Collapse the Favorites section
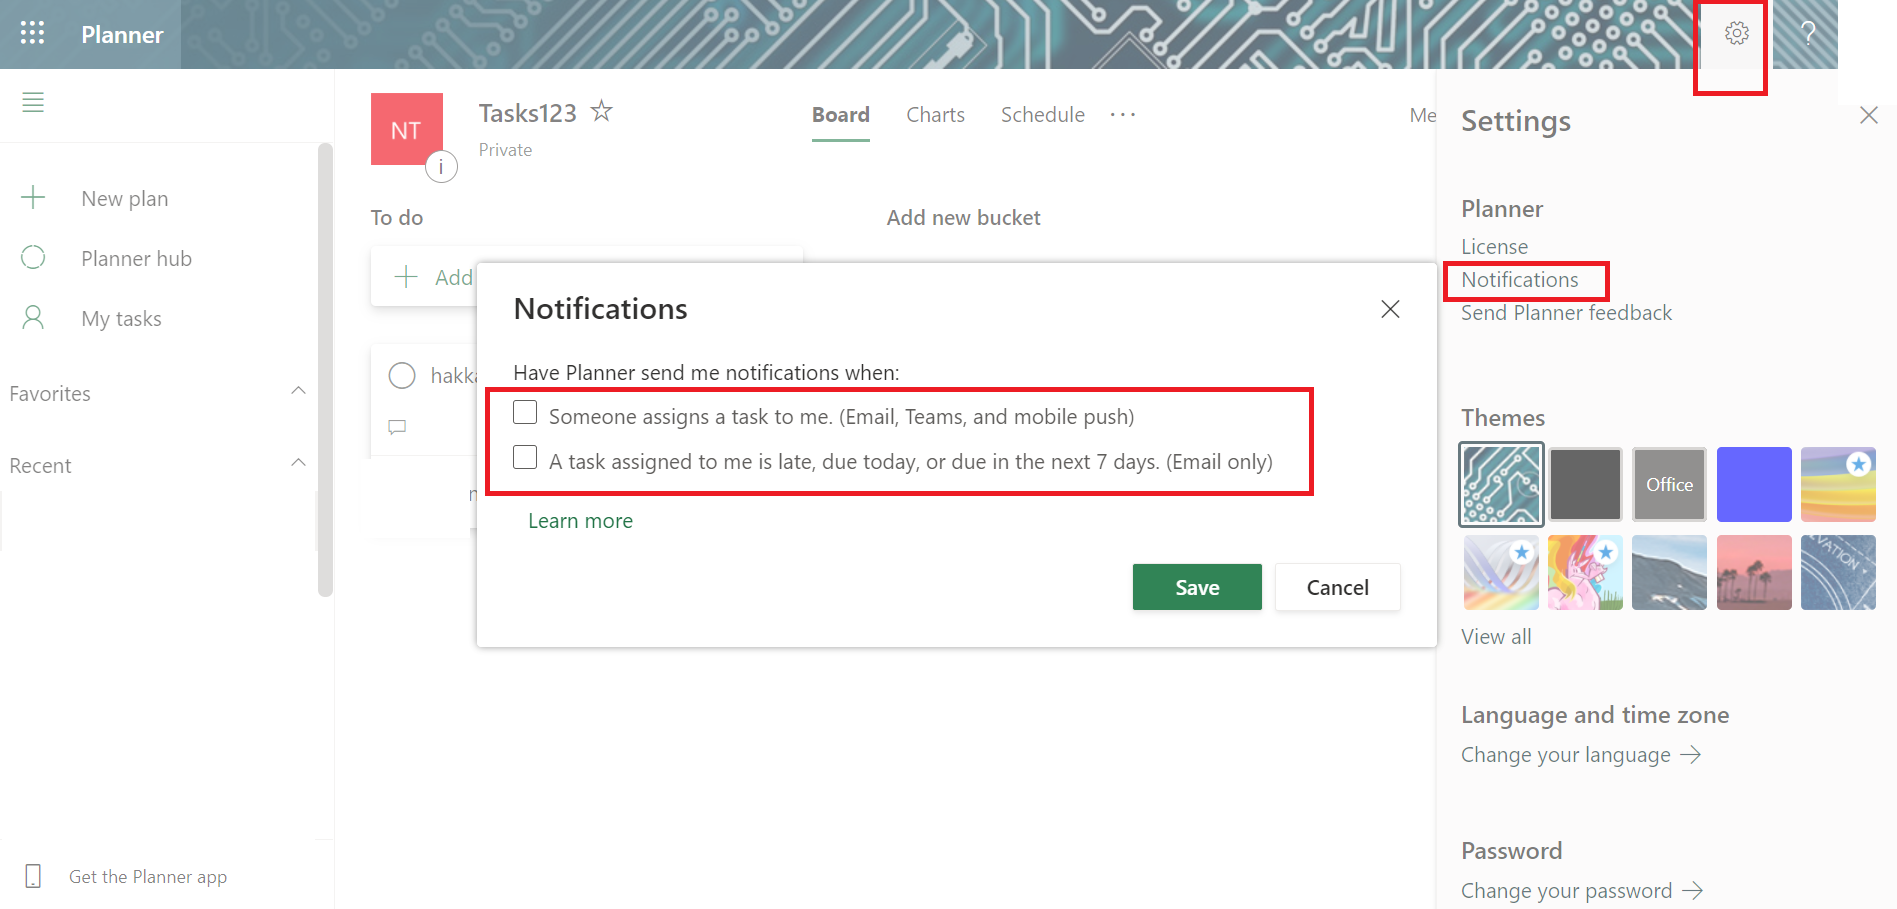Viewport: 1897px width, 909px height. pos(298,391)
